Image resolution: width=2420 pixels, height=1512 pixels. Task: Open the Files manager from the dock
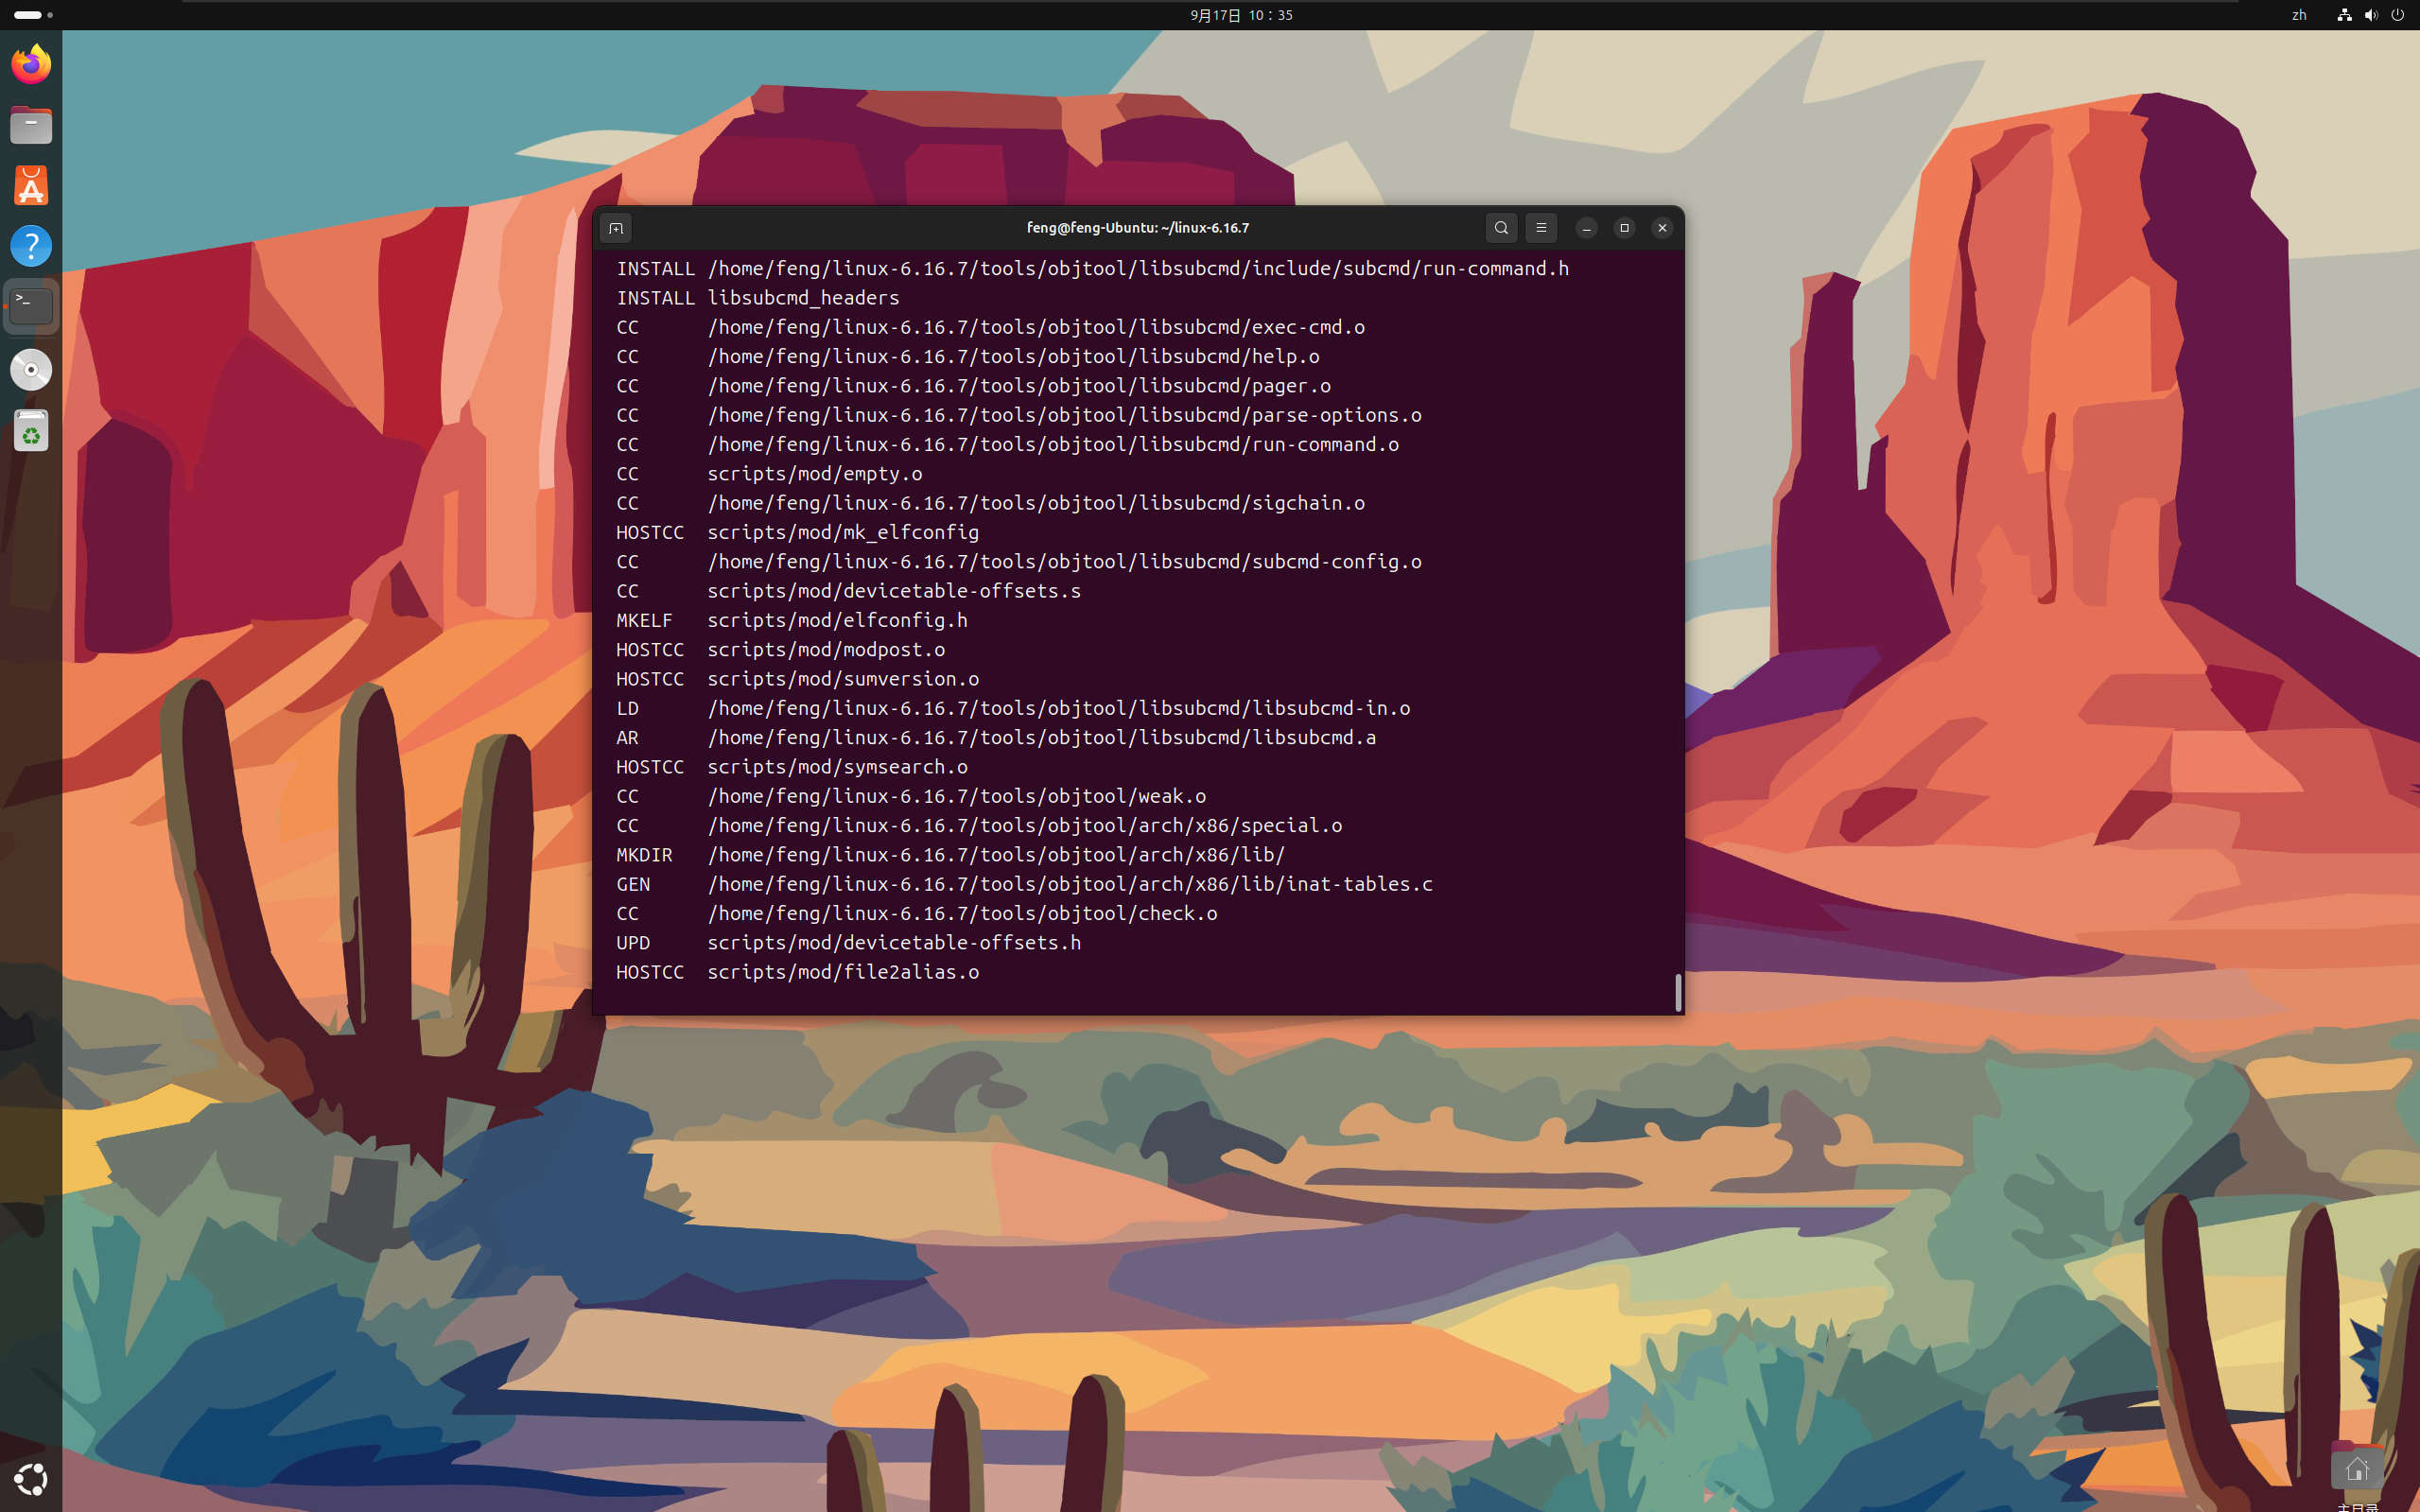point(31,126)
